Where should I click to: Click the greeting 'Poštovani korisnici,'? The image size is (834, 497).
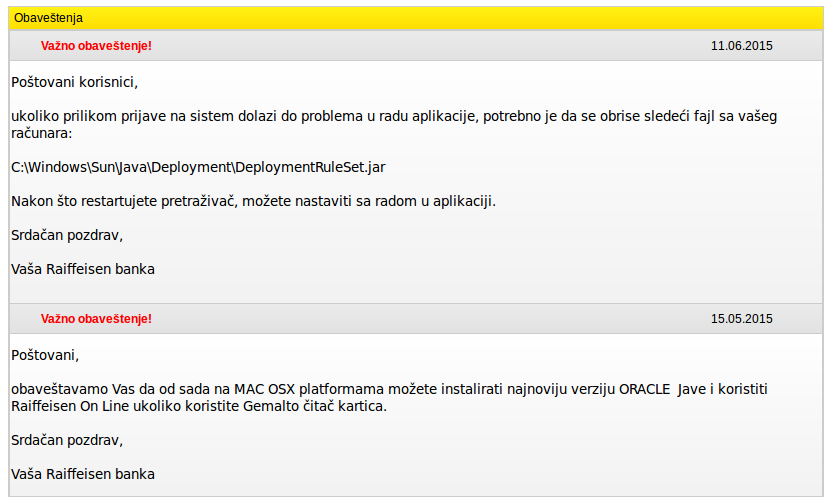74,82
